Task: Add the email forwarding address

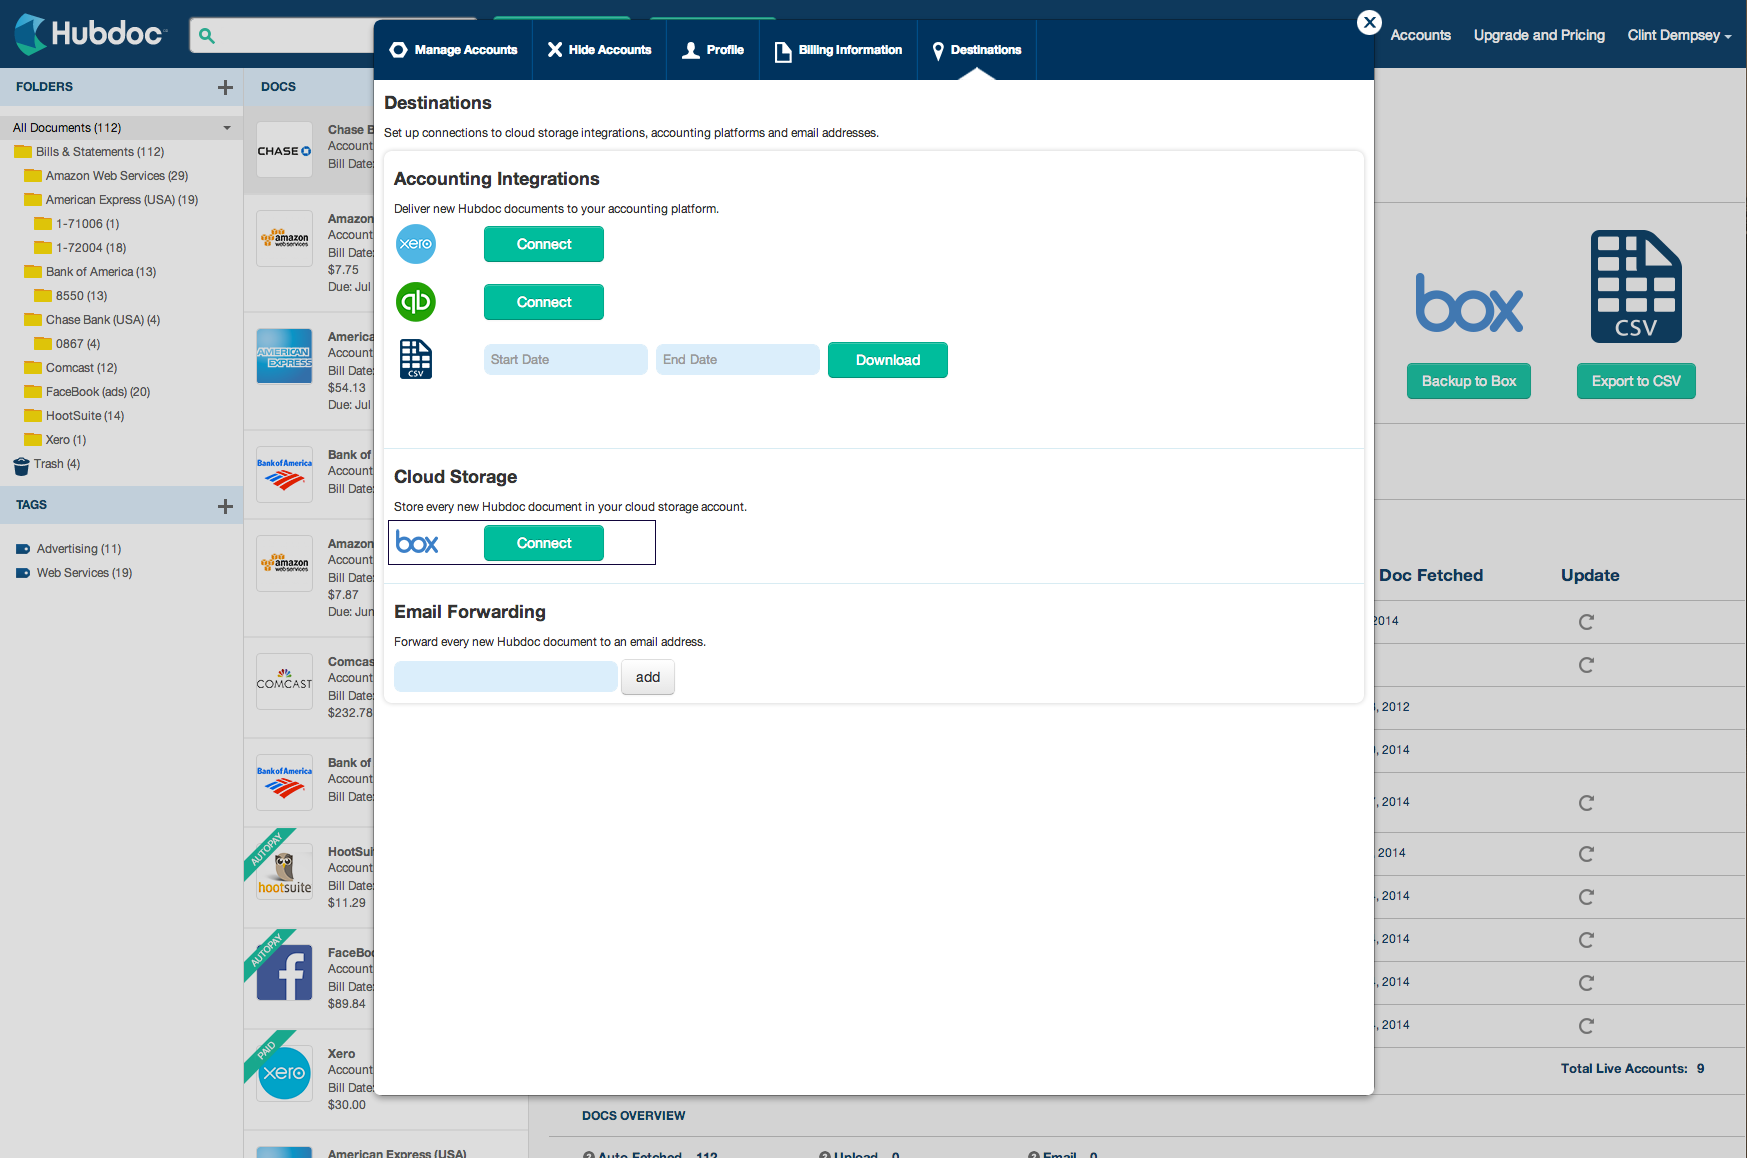Action: tap(648, 677)
